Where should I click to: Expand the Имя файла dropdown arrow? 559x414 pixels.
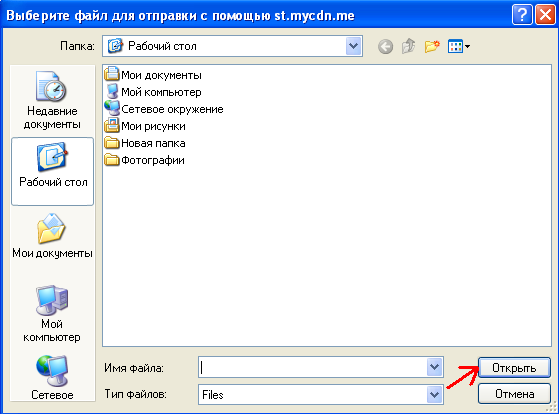click(434, 367)
